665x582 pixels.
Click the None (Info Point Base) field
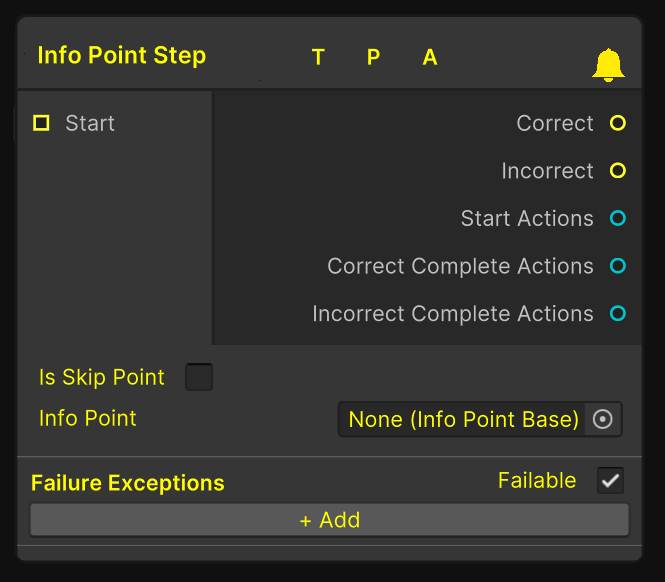463,420
